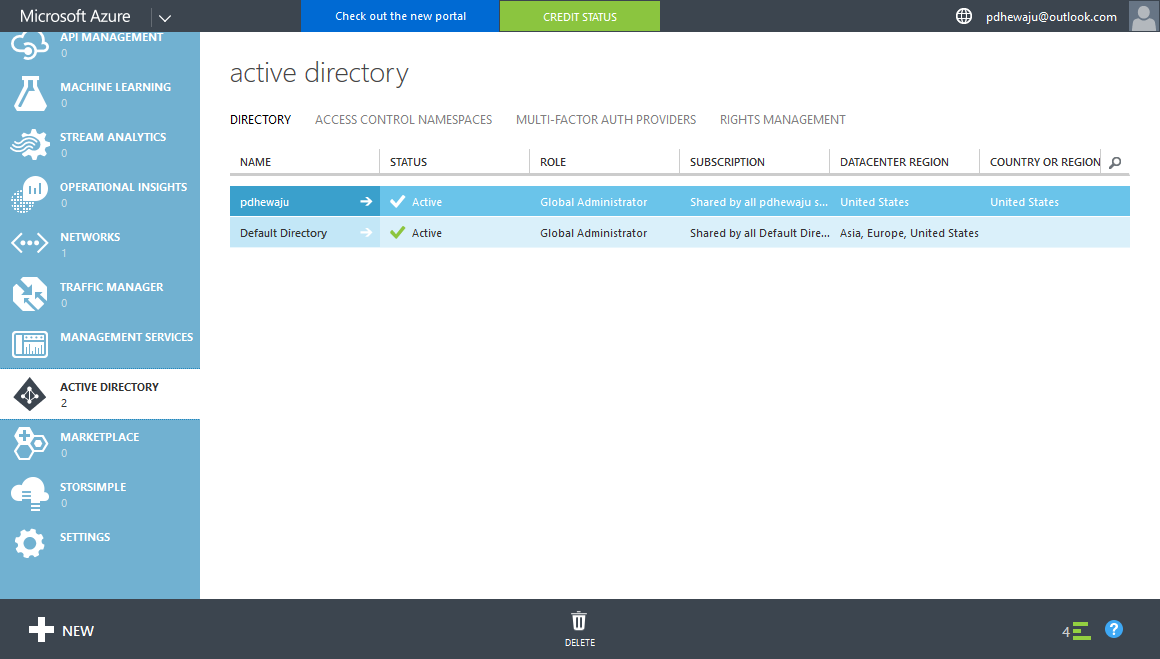Select the Machine Learning flask icon

(30, 94)
